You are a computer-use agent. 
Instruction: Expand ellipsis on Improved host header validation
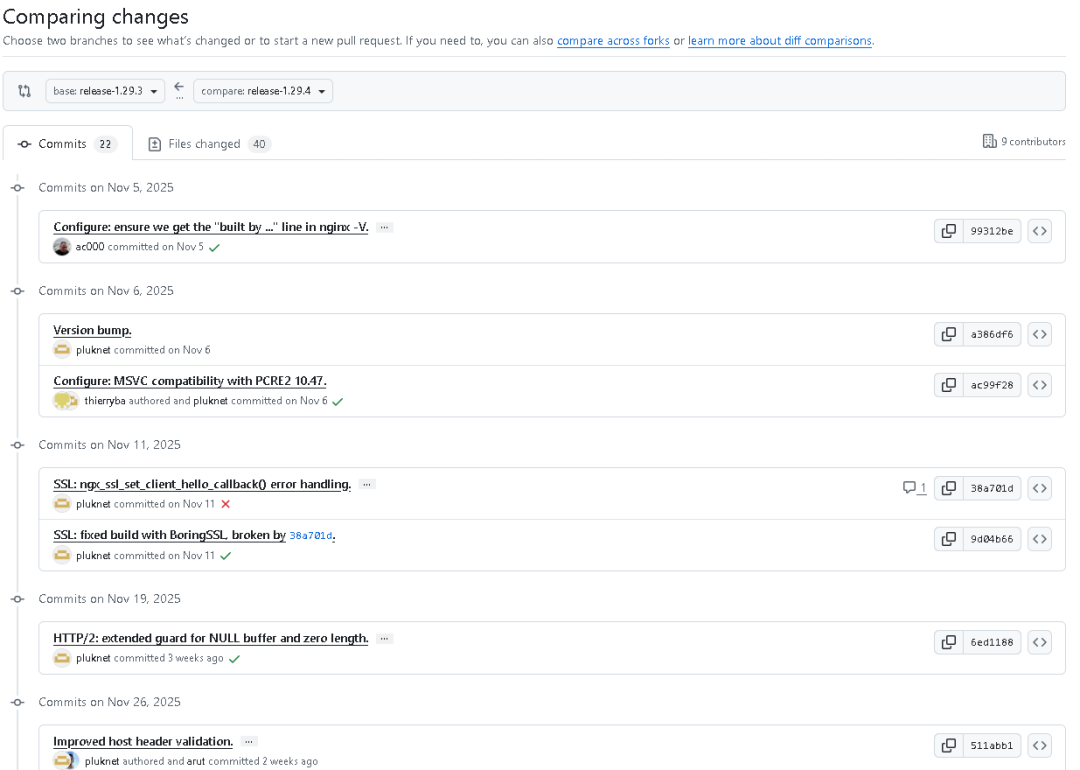coord(249,742)
